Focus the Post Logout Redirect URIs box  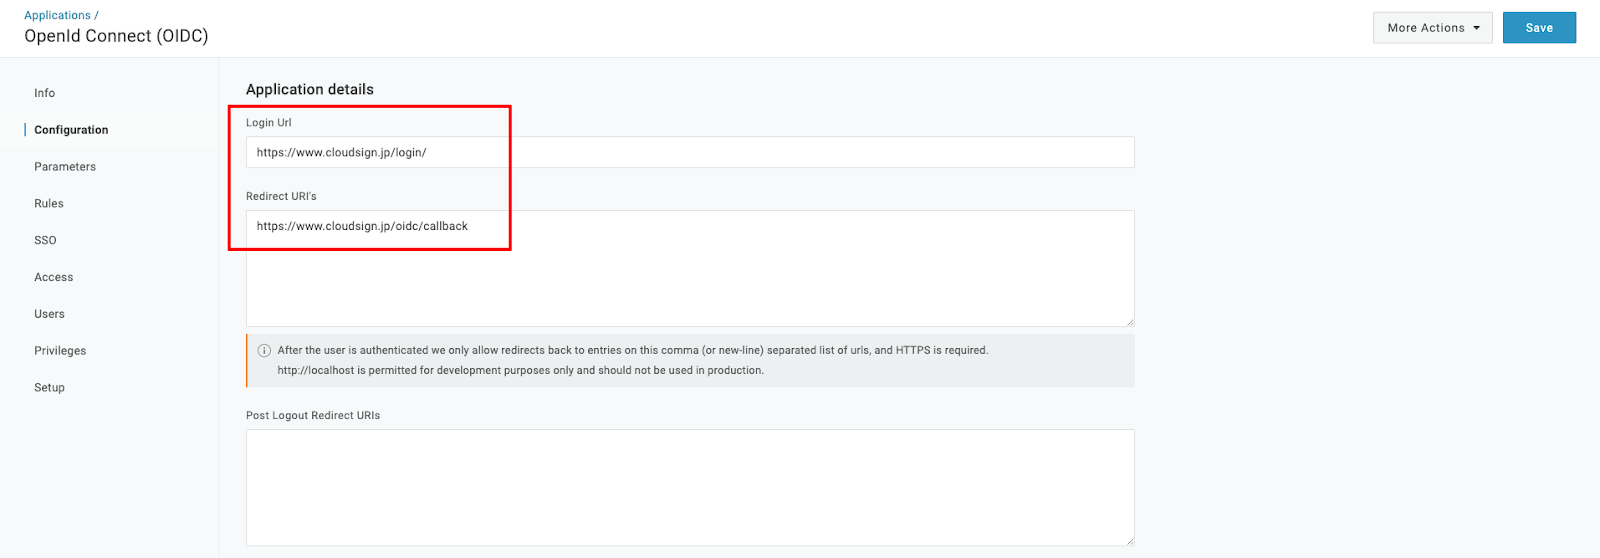[x=690, y=487]
